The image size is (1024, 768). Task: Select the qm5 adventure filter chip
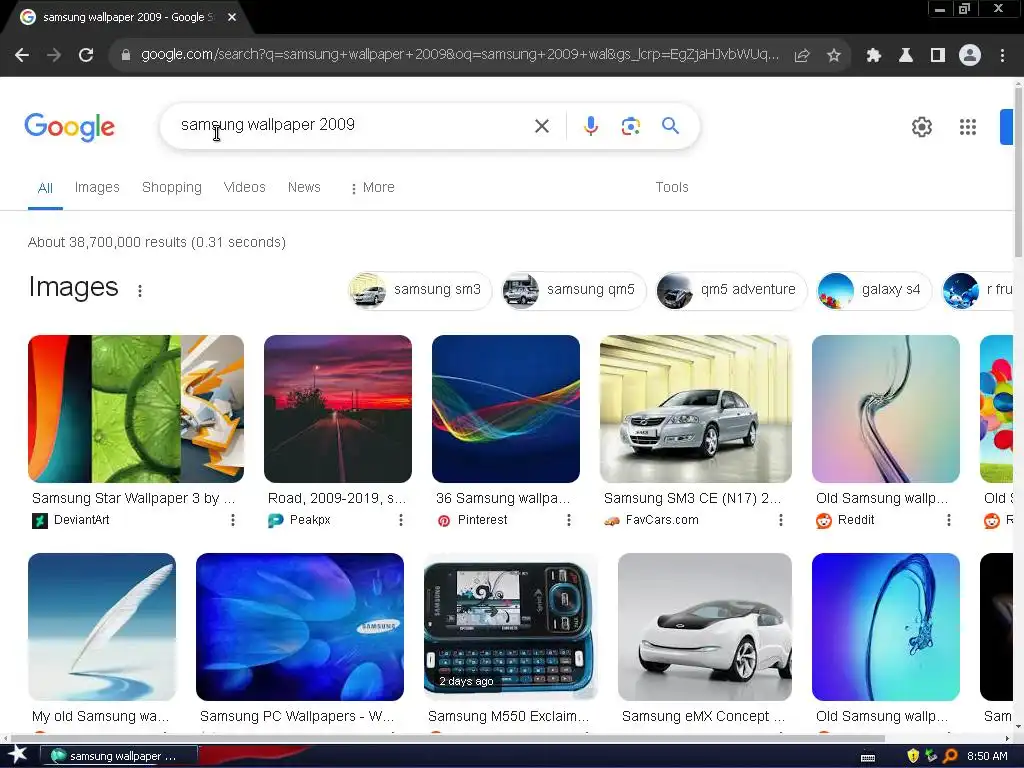point(731,290)
